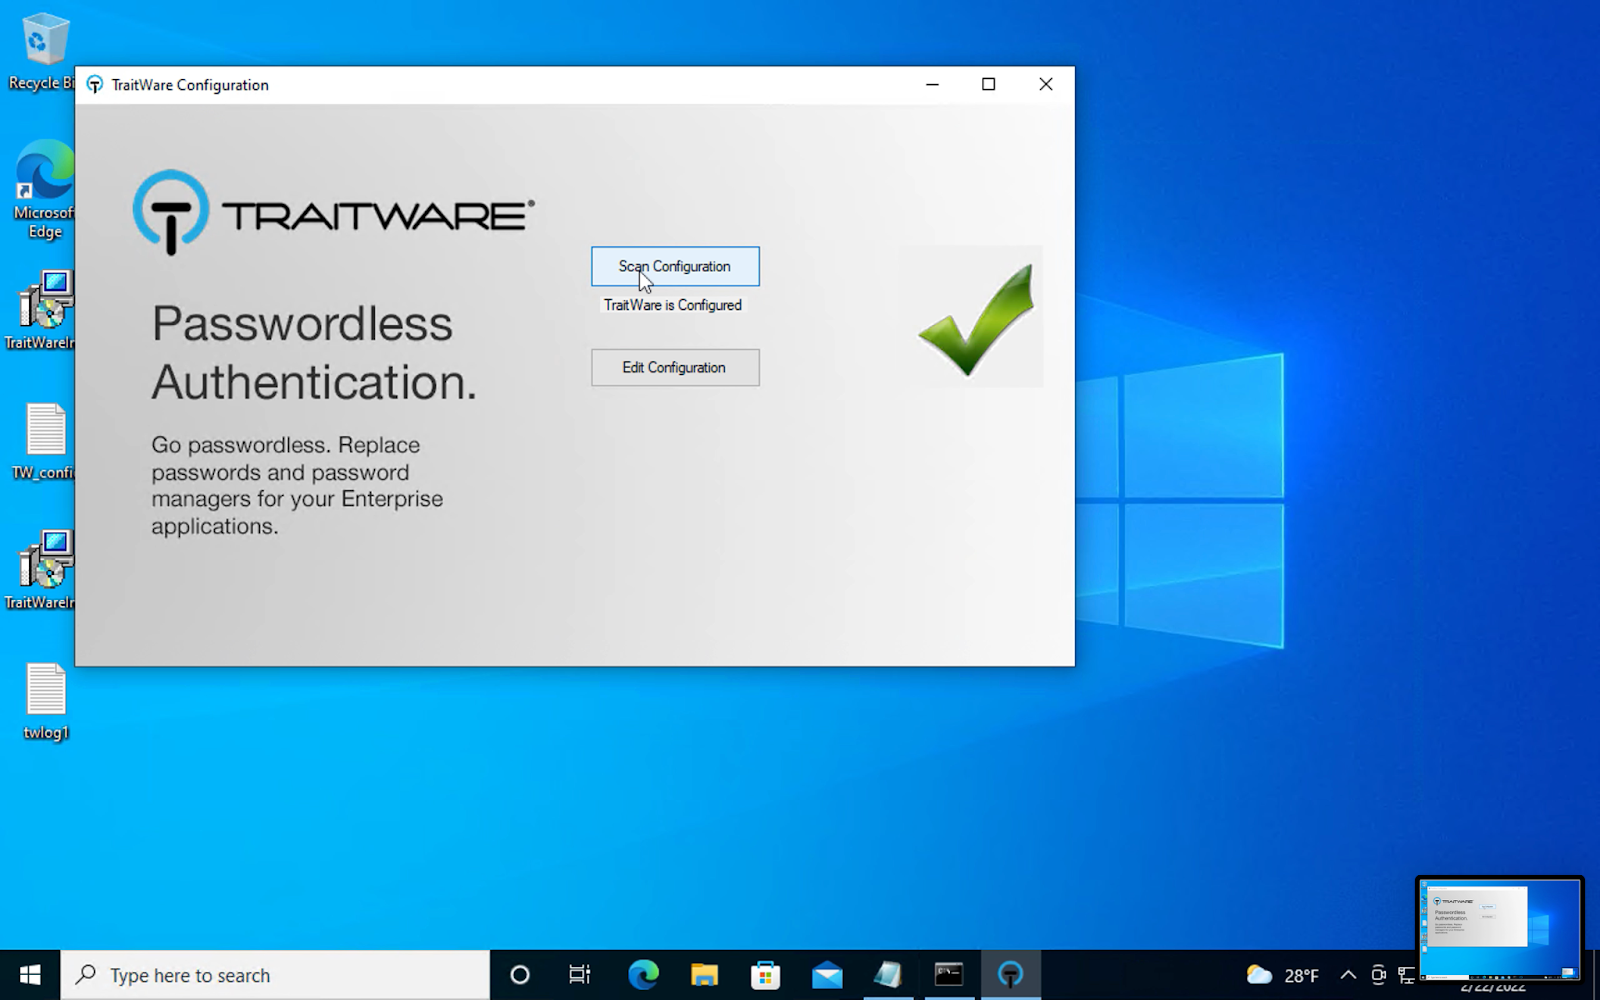This screenshot has height=1000, width=1600.
Task: Close the TraitWare Configuration window
Action: tap(1046, 85)
